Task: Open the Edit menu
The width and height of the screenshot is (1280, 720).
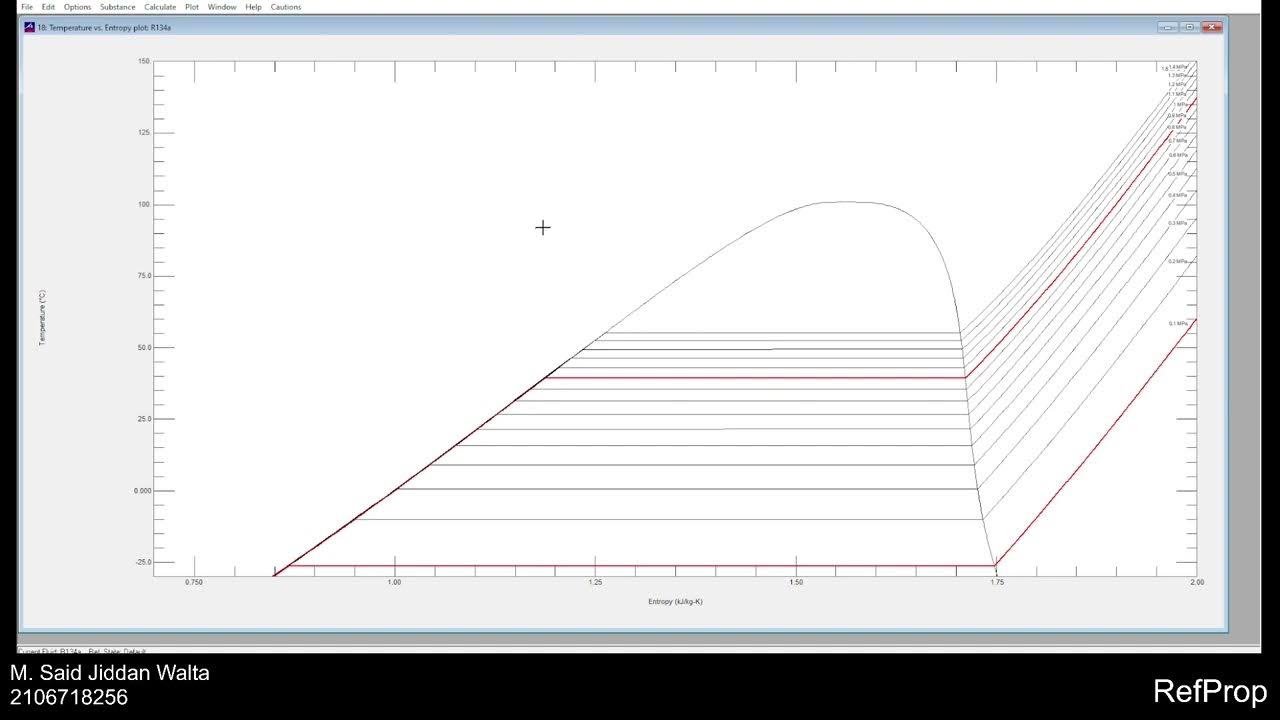Action: (48, 7)
